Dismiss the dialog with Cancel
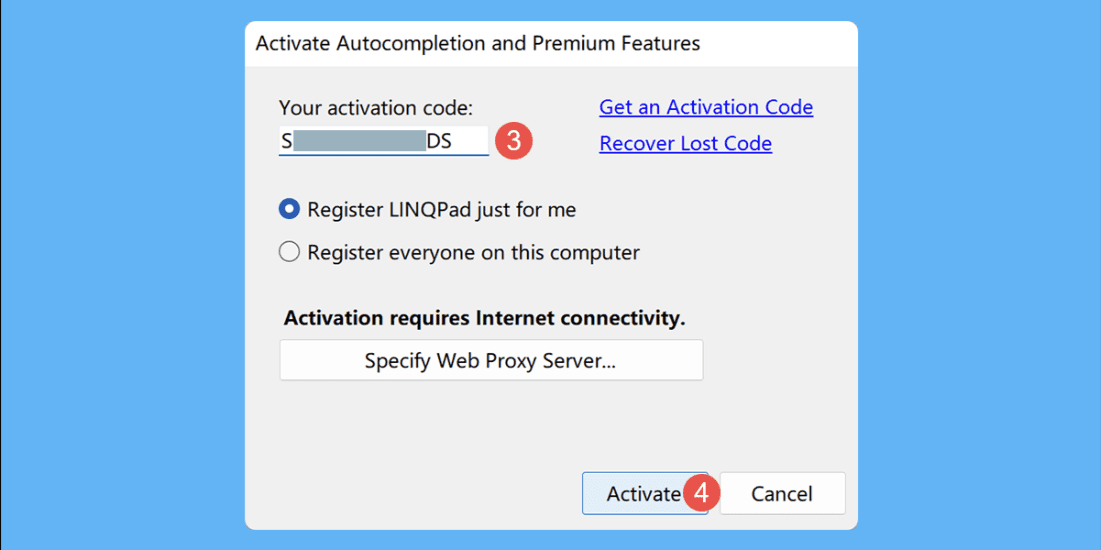 (782, 493)
